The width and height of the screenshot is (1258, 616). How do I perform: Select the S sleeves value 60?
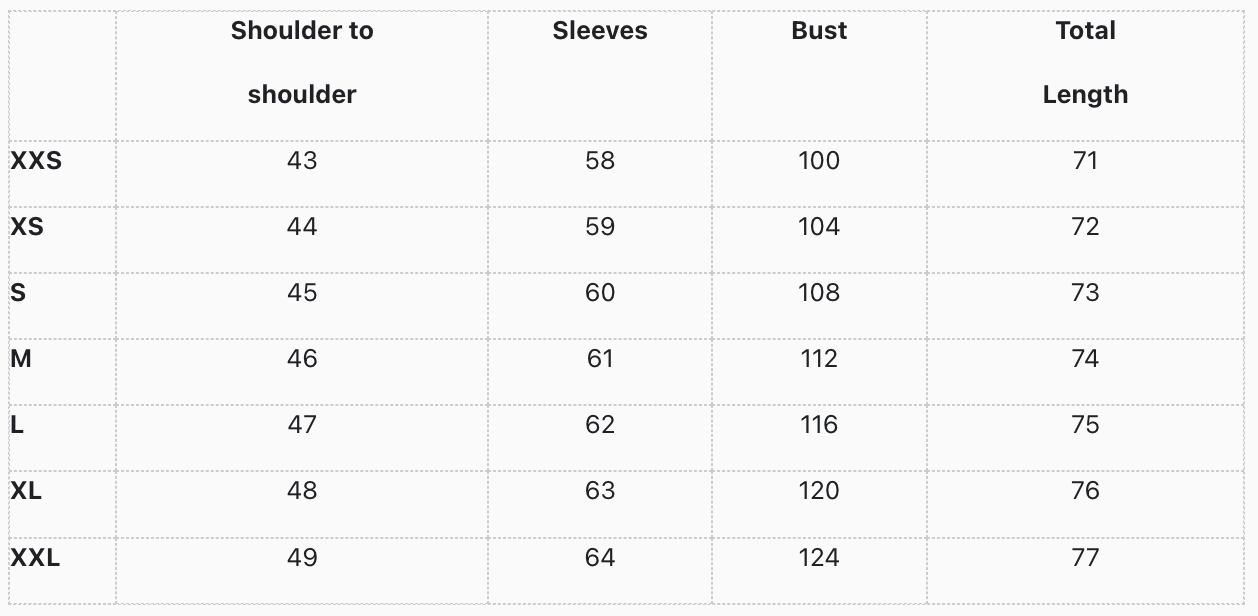pos(600,293)
